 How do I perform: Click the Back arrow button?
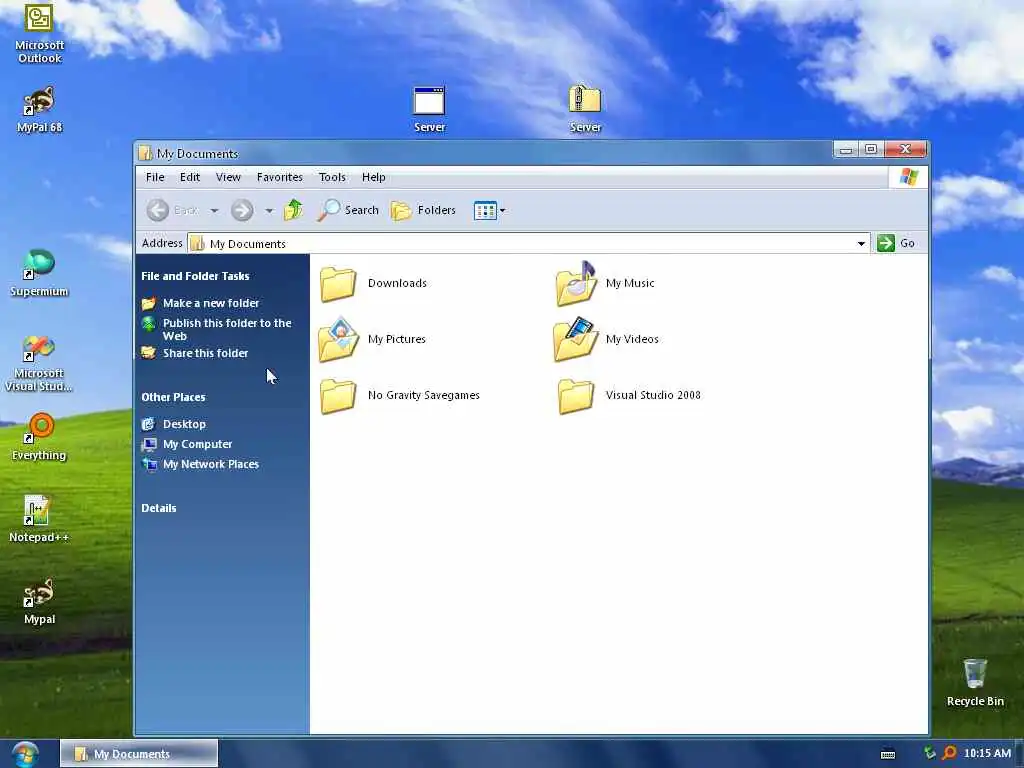coord(157,210)
